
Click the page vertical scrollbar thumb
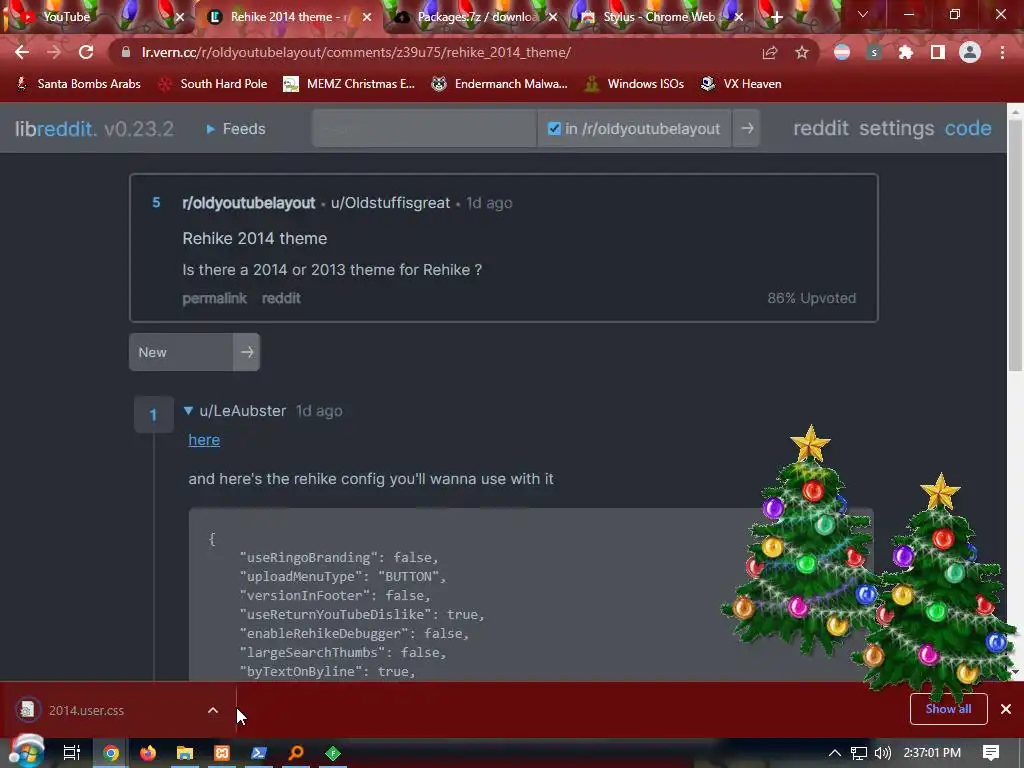click(x=1015, y=246)
